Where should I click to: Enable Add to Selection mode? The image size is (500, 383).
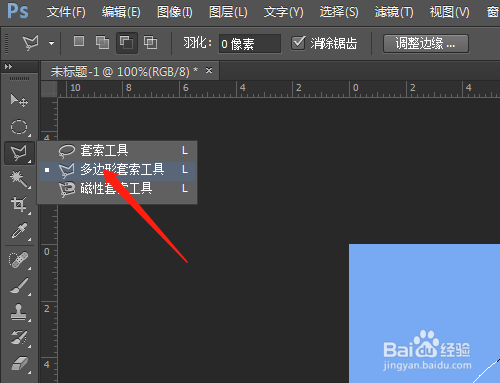tap(102, 43)
